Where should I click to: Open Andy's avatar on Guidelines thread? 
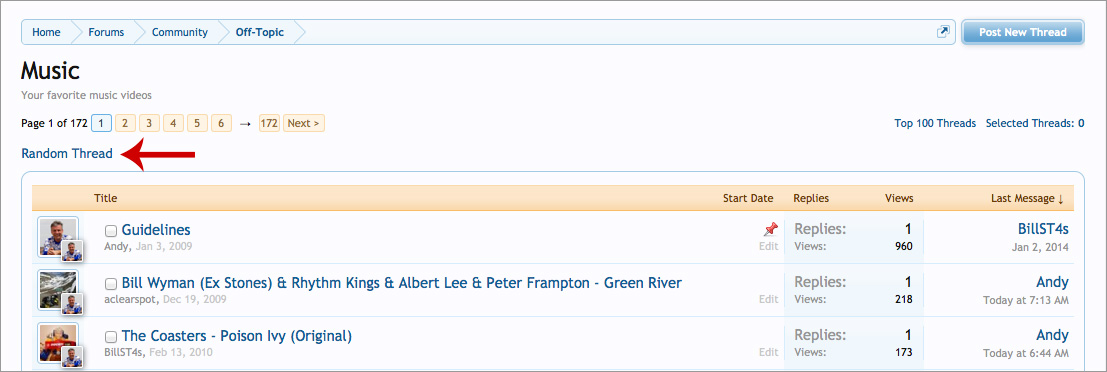pyautogui.click(x=58, y=236)
